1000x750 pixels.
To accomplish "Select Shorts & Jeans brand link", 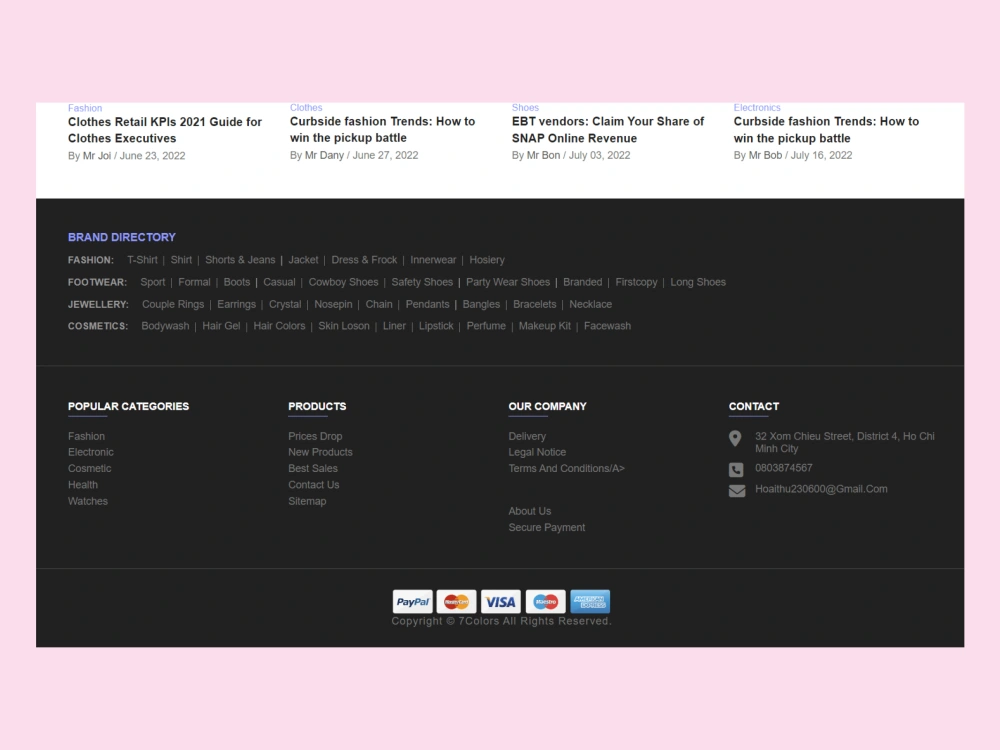I will (x=240, y=260).
